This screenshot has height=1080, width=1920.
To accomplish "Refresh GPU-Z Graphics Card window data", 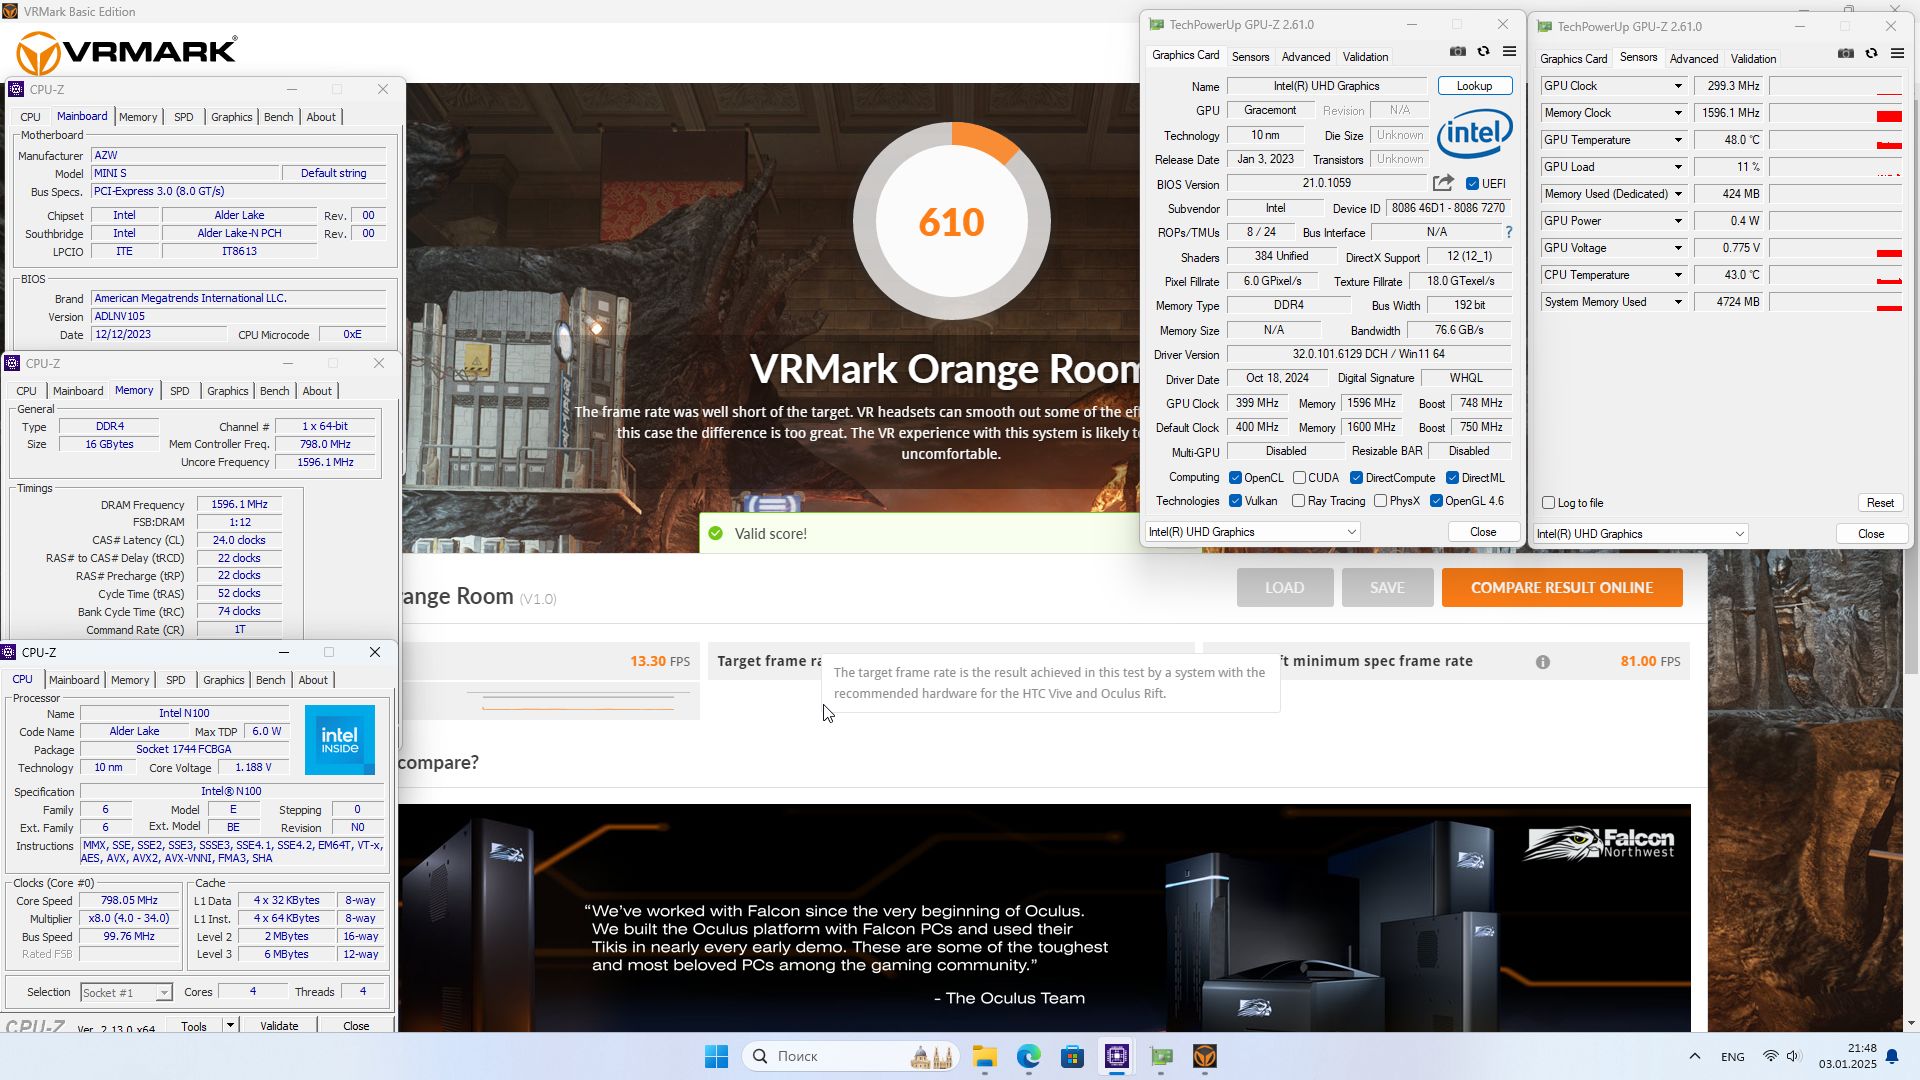I will click(x=1484, y=52).
